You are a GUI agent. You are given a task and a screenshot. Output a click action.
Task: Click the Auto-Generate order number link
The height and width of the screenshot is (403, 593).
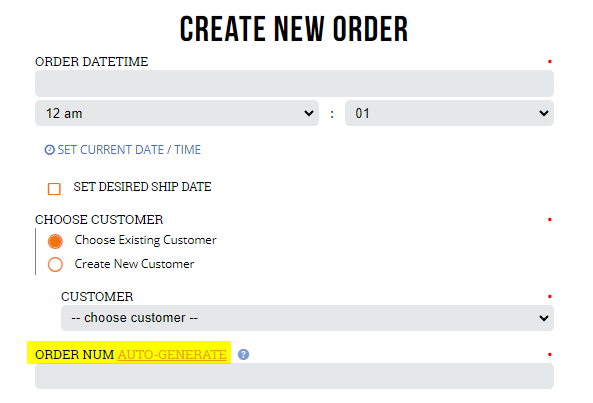pos(172,355)
